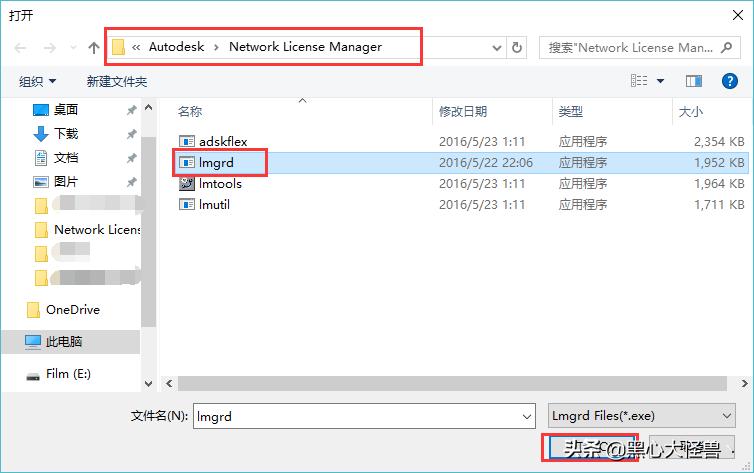This screenshot has height=473, width=754.
Task: Go forward with the forward arrow
Action: click(x=50, y=48)
